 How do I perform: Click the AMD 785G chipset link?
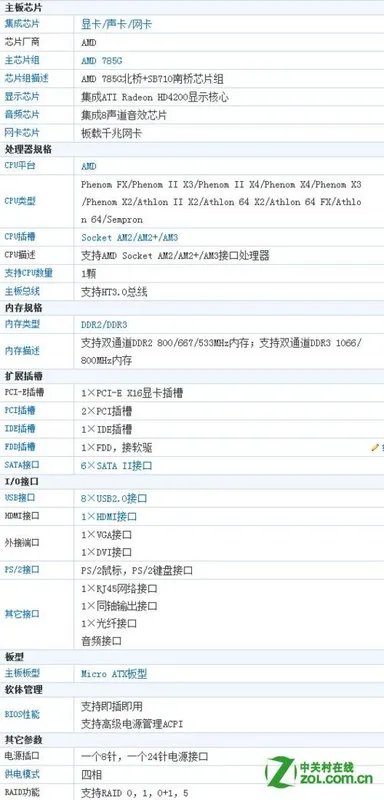pyautogui.click(x=102, y=61)
